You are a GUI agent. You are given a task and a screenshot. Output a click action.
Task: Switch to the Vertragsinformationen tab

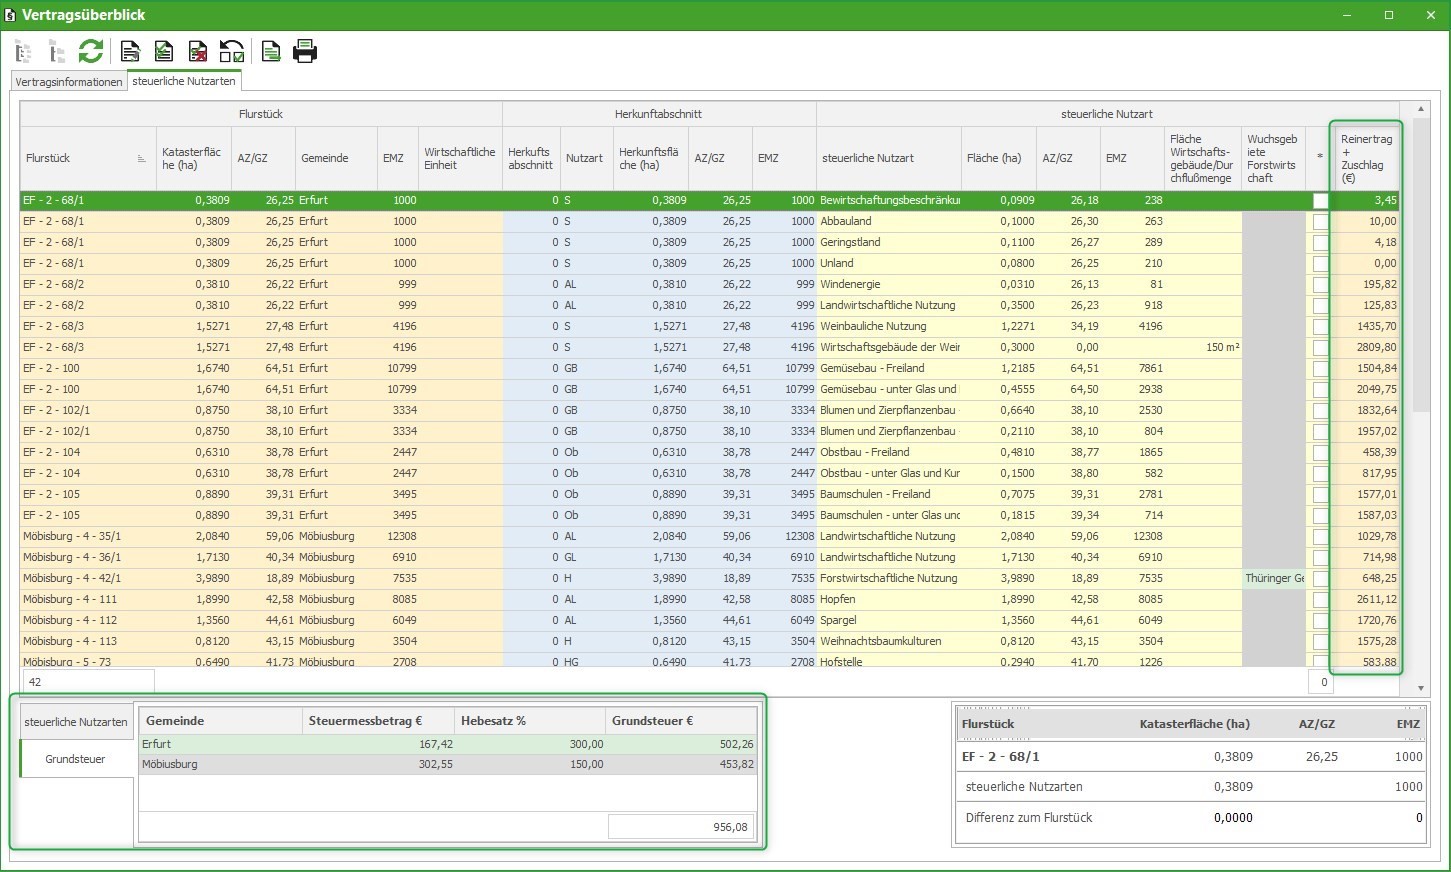point(69,82)
